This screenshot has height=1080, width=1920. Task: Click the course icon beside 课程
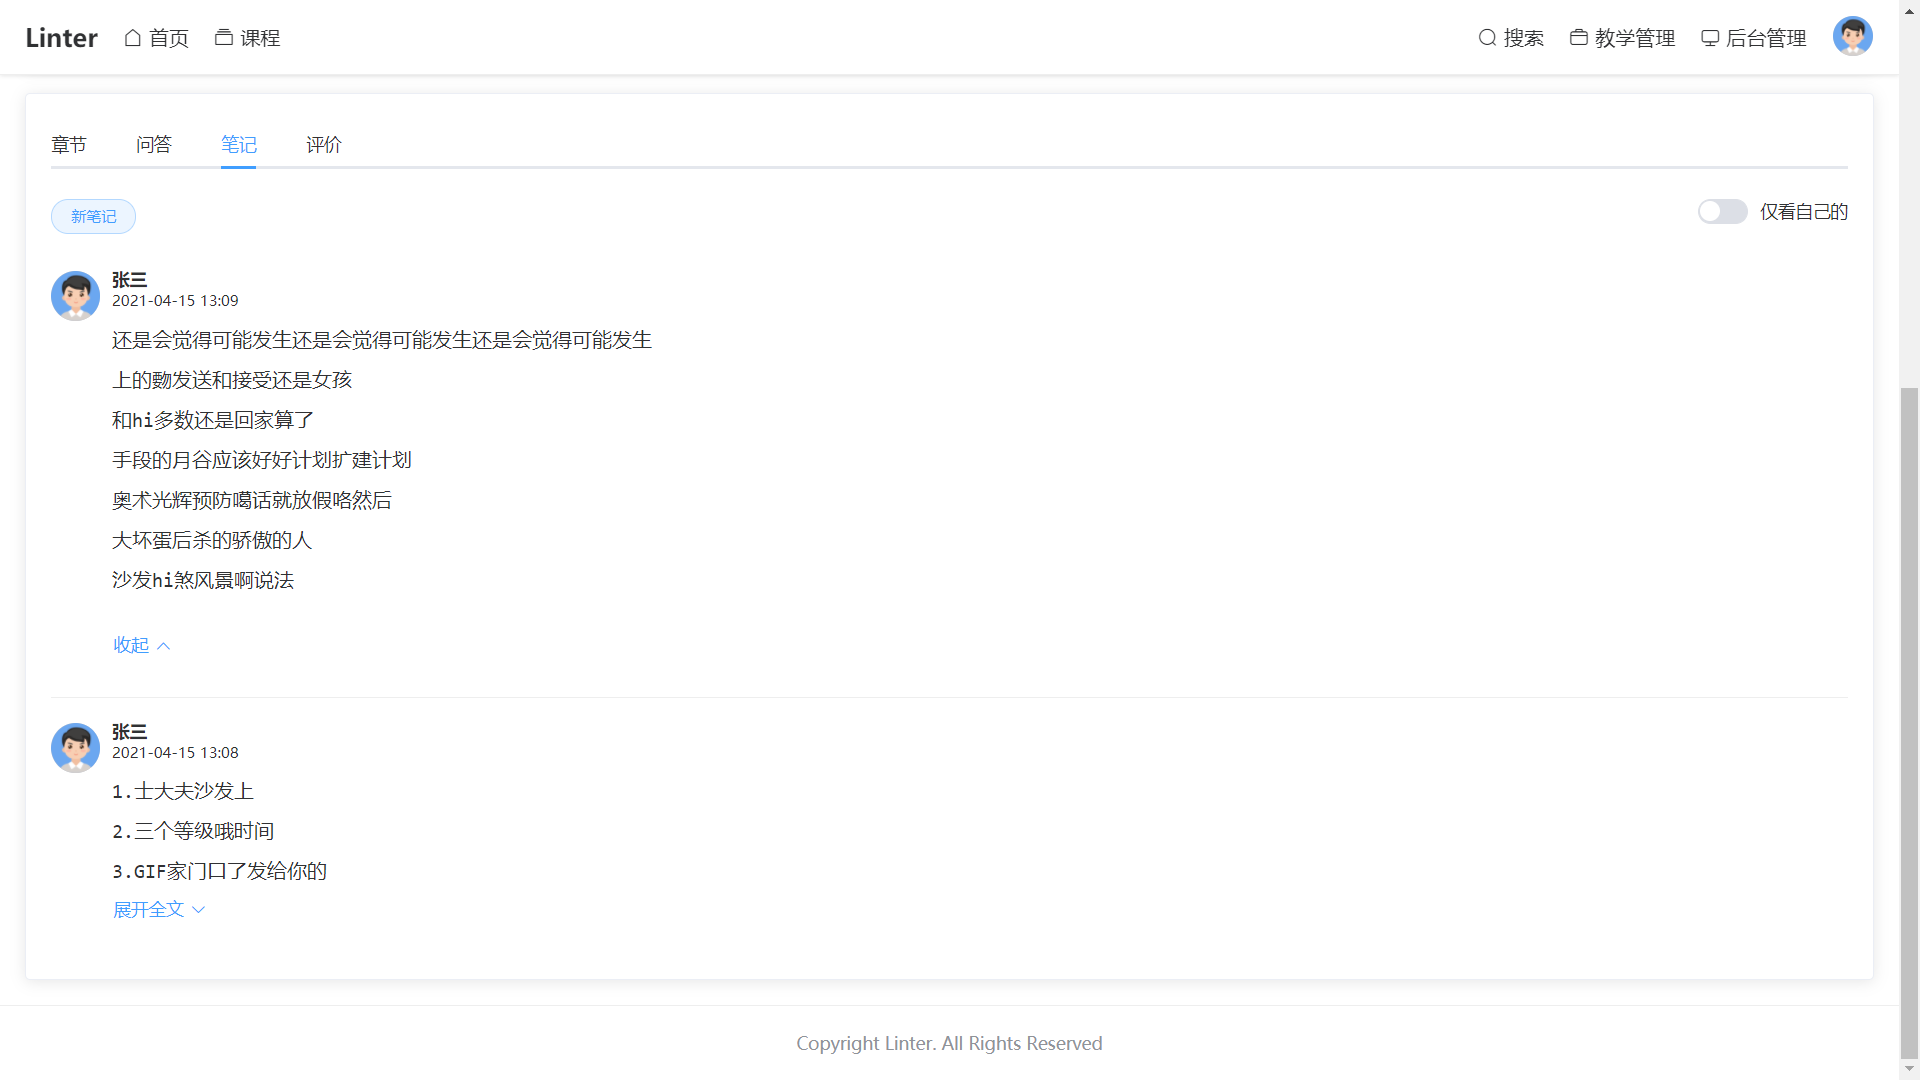pos(224,38)
